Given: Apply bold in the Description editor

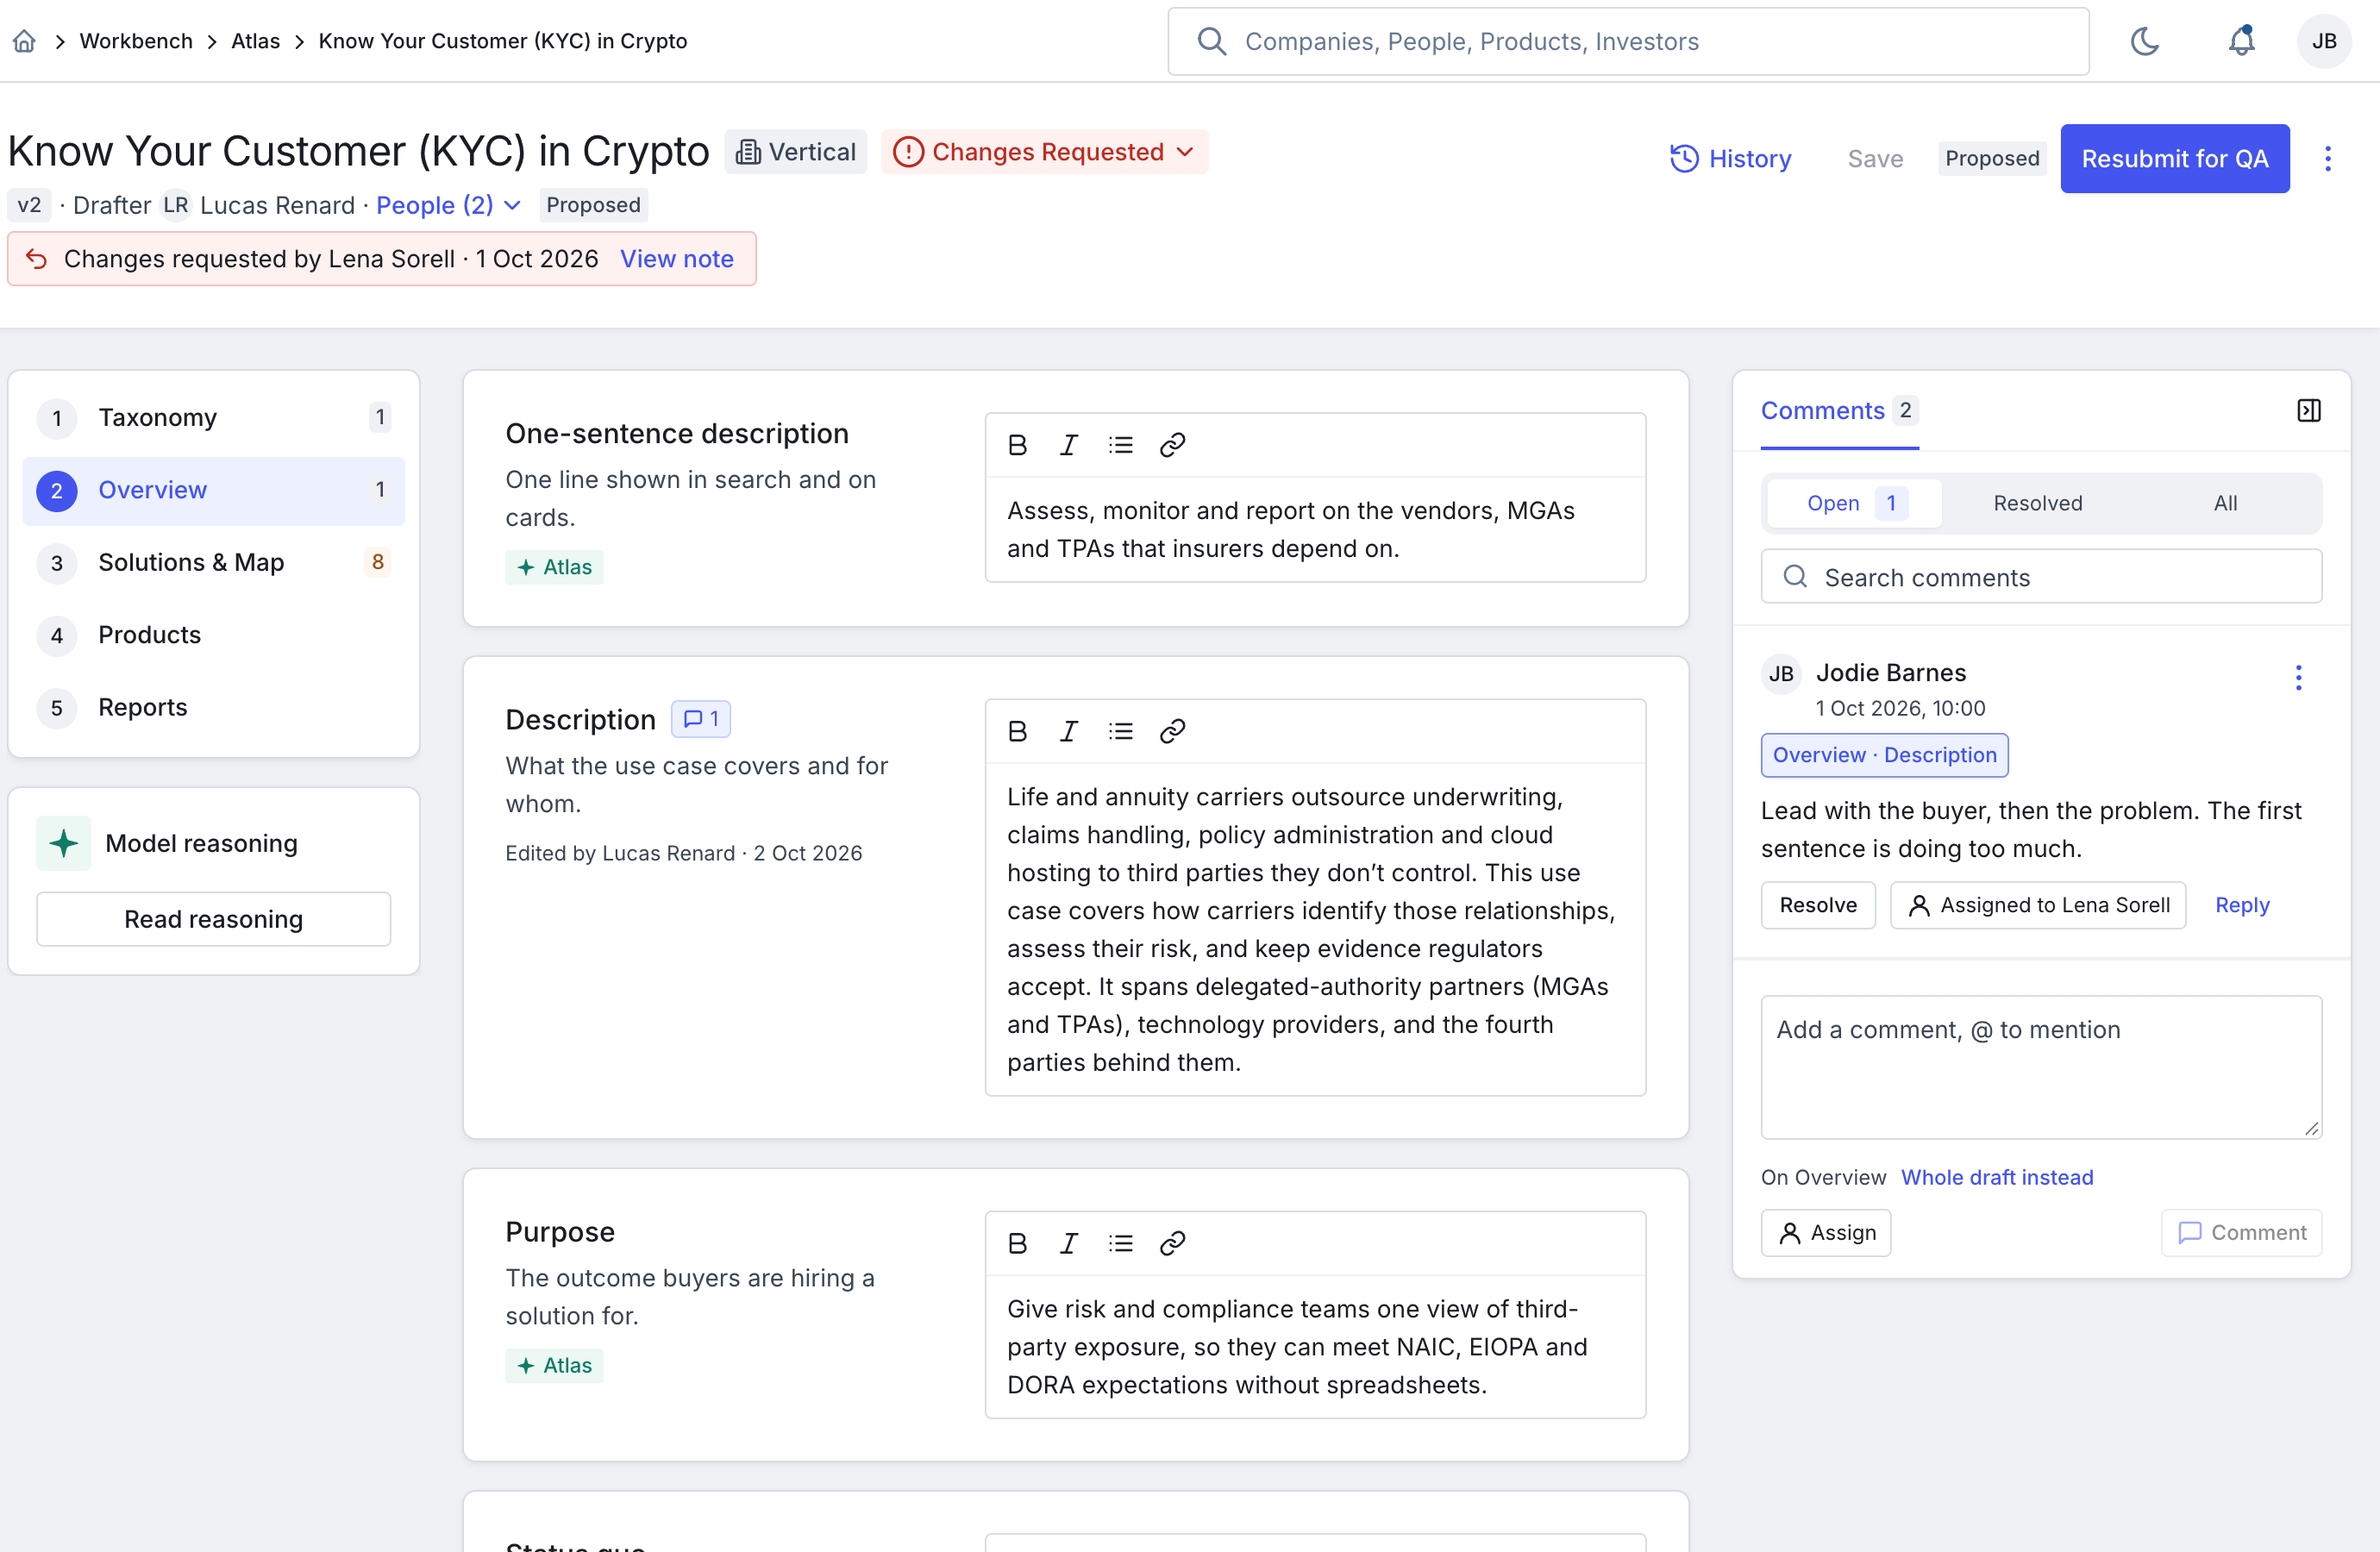Looking at the screenshot, I should click(x=1017, y=731).
